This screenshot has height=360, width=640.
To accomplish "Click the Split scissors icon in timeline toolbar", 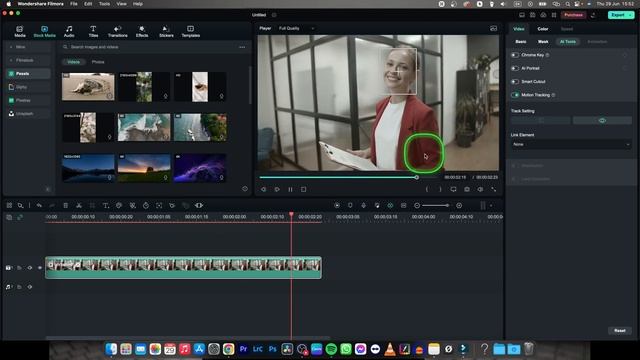I will pos(79,205).
